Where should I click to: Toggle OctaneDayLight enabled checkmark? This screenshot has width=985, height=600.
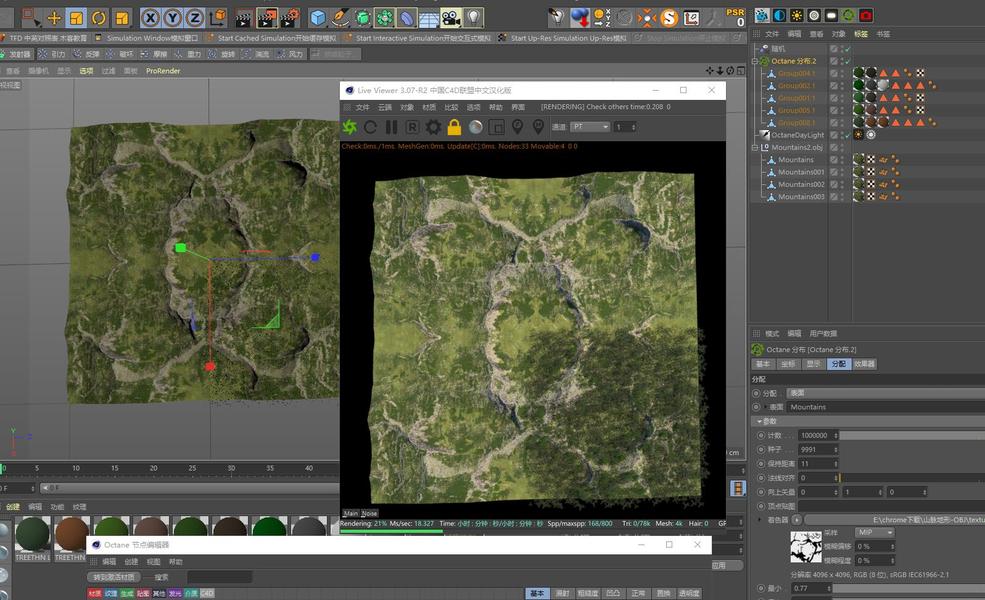(x=847, y=135)
